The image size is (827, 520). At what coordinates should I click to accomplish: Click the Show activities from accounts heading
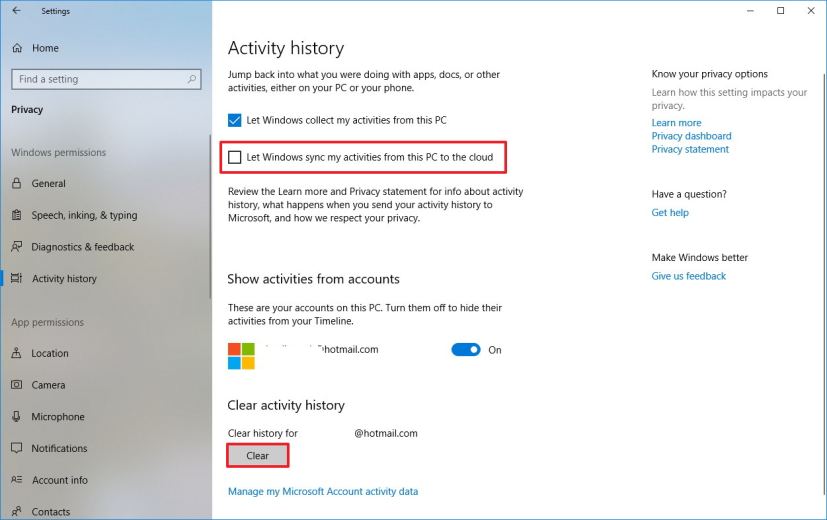pos(313,279)
